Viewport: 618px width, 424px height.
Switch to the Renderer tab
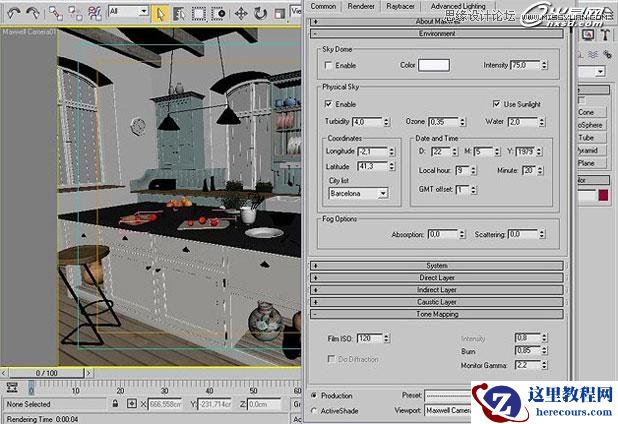click(361, 6)
